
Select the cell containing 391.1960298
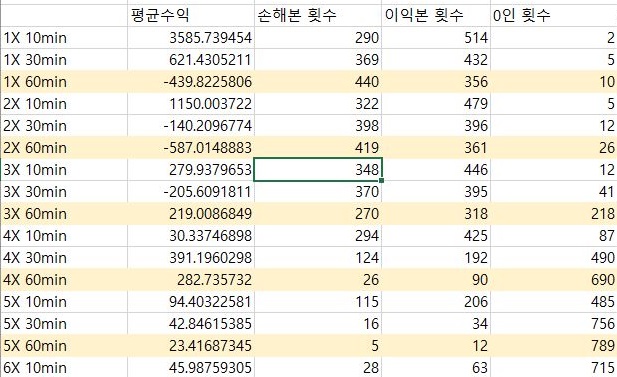(x=191, y=258)
